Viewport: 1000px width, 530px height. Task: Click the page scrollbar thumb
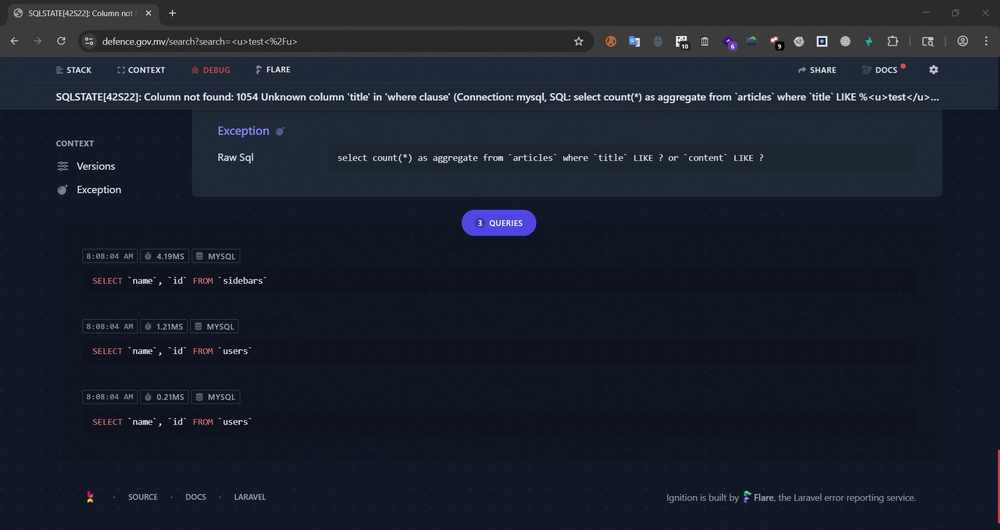[x=998, y=489]
